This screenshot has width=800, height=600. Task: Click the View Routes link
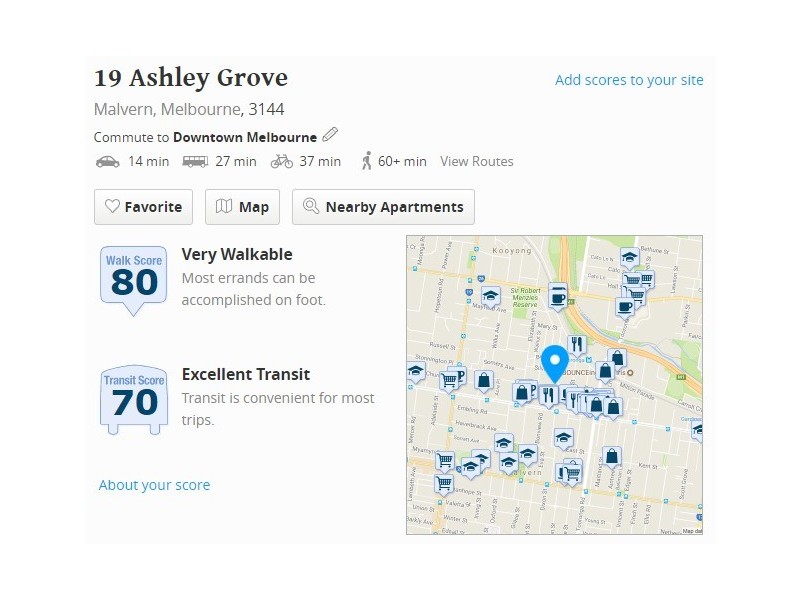click(x=477, y=161)
